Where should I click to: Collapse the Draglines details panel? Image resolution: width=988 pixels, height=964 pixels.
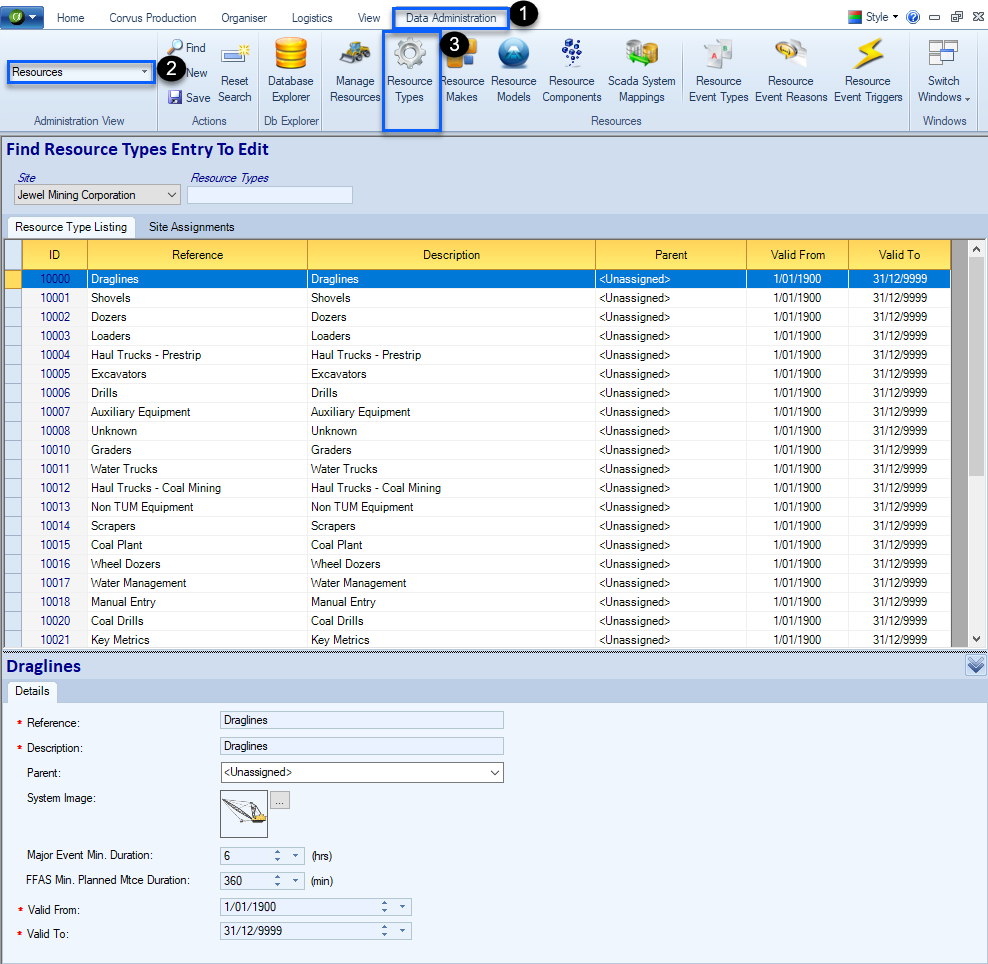coord(975,665)
